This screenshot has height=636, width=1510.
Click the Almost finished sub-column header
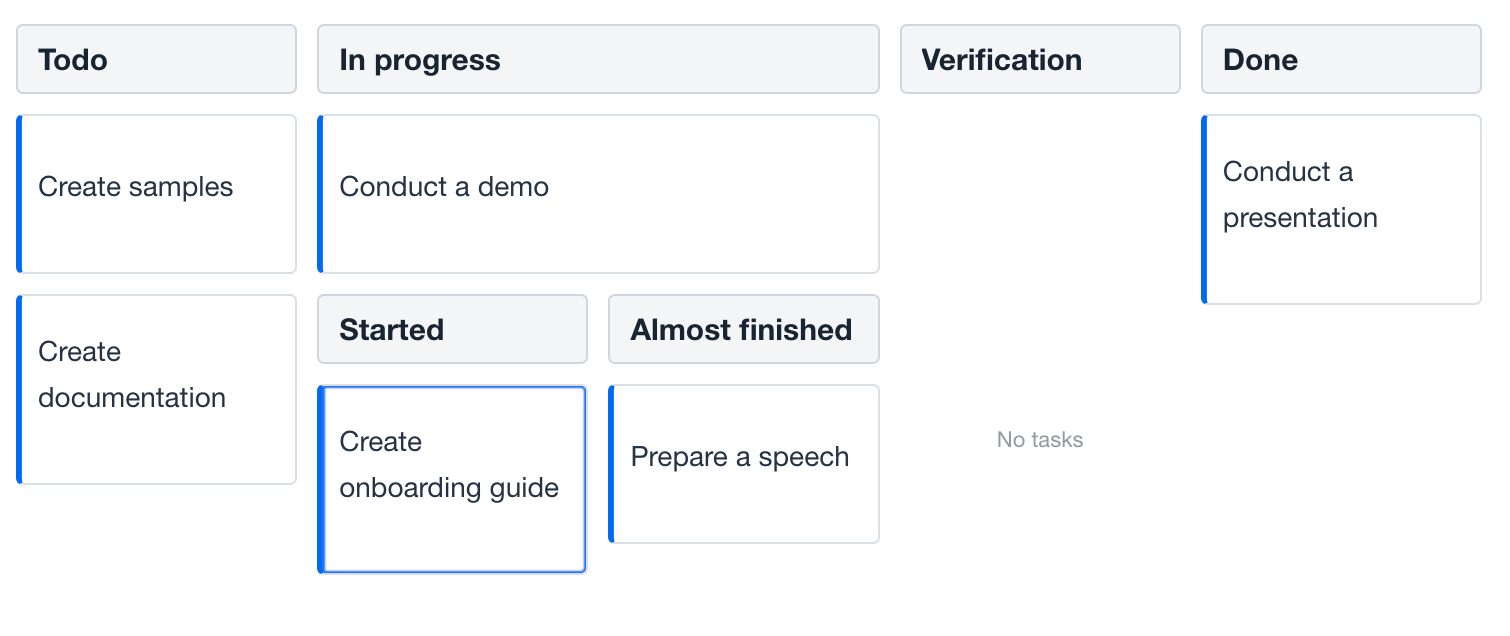[x=743, y=329]
